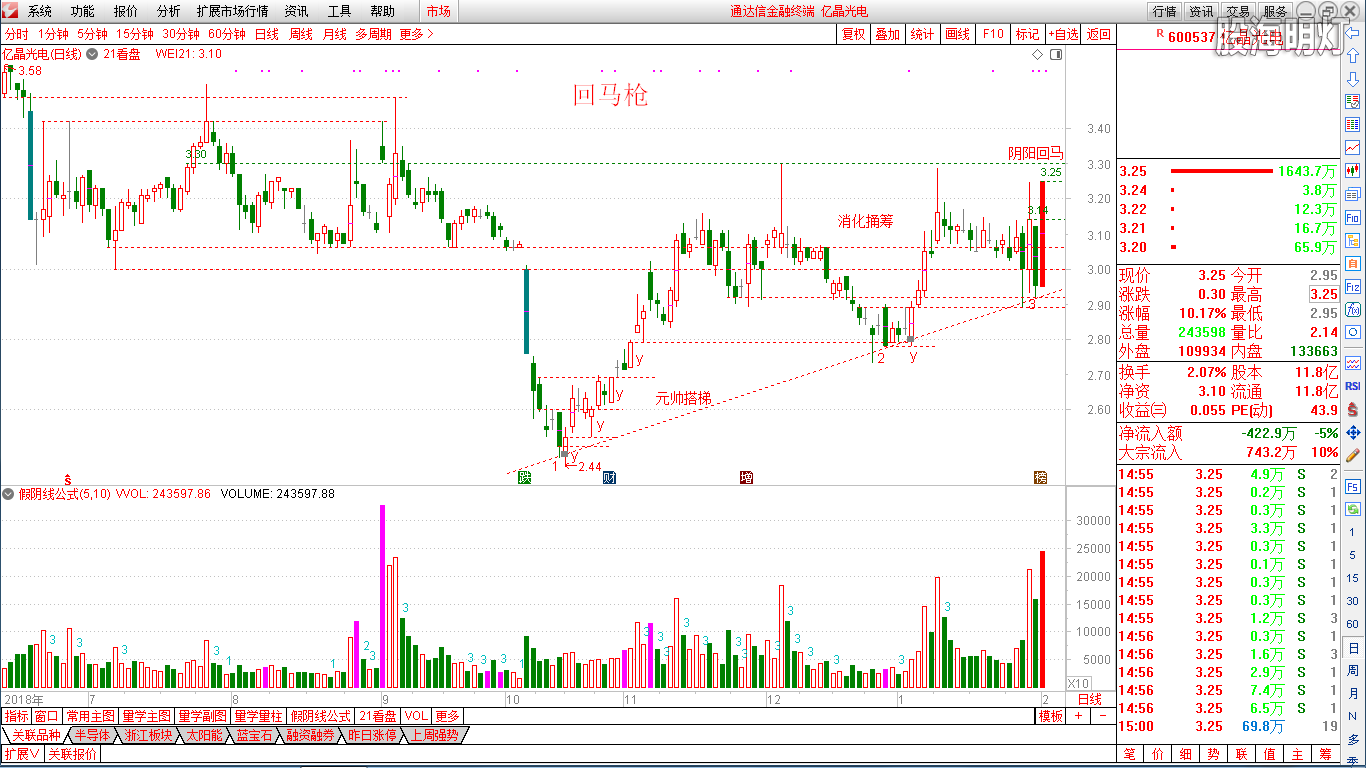Viewport: 1366px width, 768px height.
Task: Open the 分析 menu
Action: point(169,11)
